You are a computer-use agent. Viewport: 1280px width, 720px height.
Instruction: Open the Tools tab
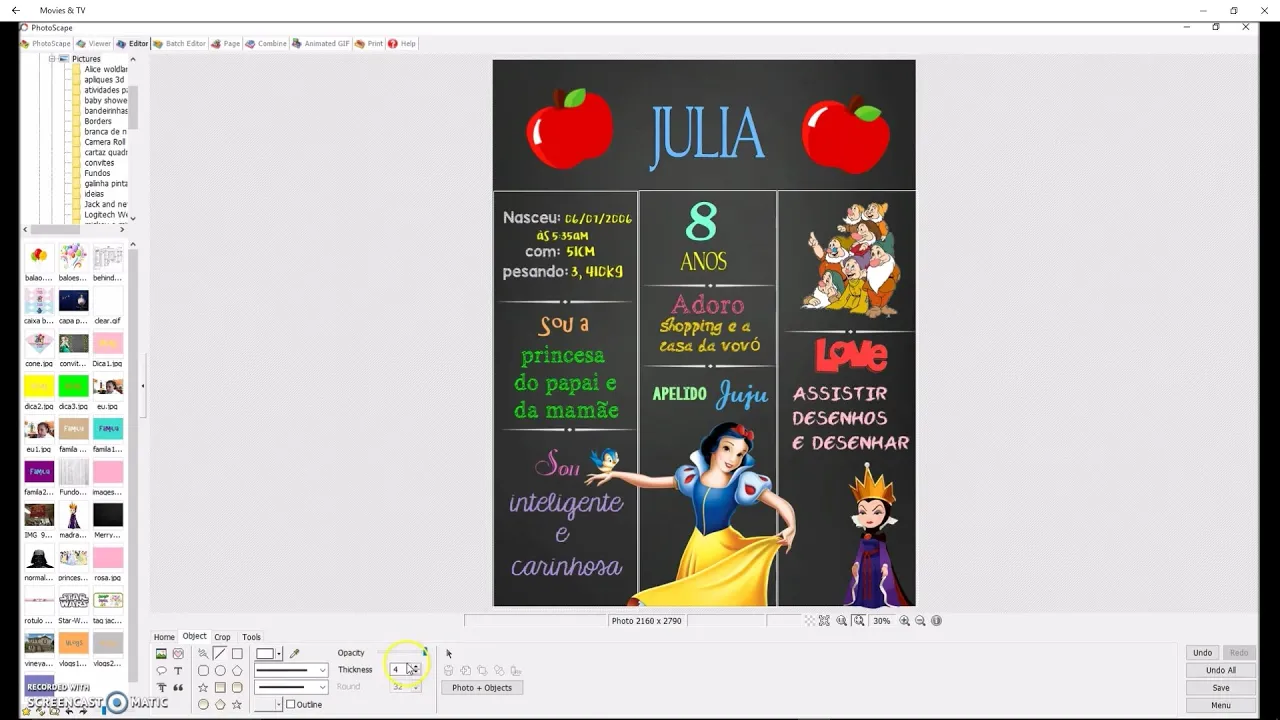[x=251, y=637]
